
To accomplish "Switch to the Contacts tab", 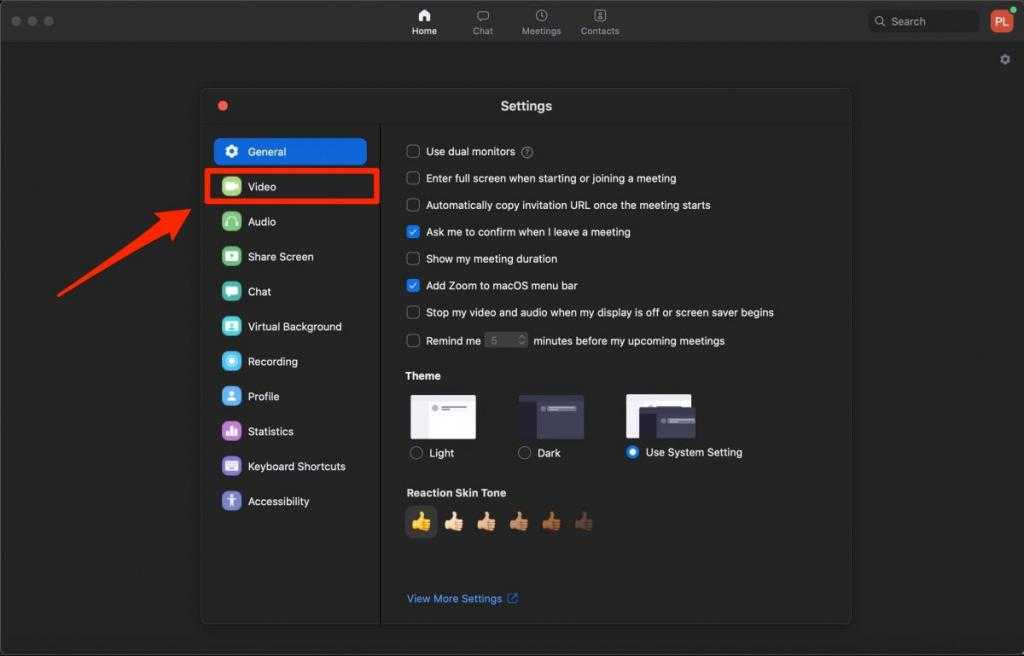I will [x=600, y=22].
